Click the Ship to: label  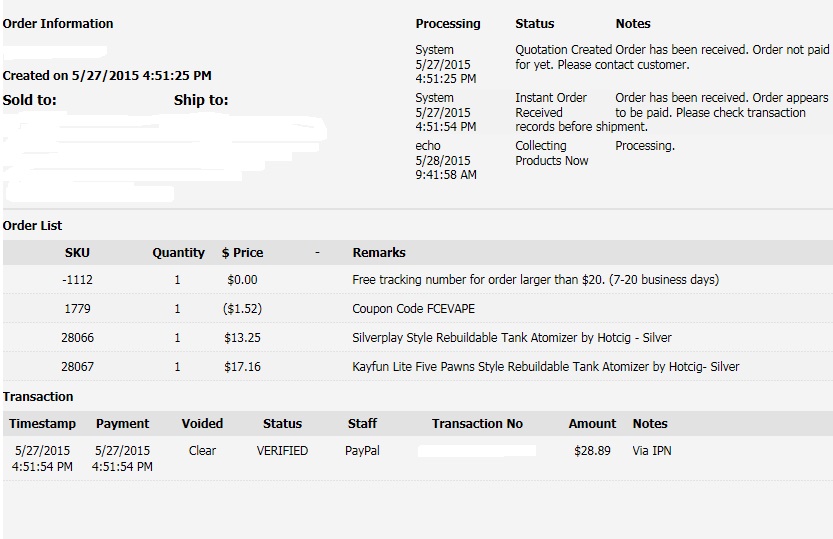[x=201, y=100]
